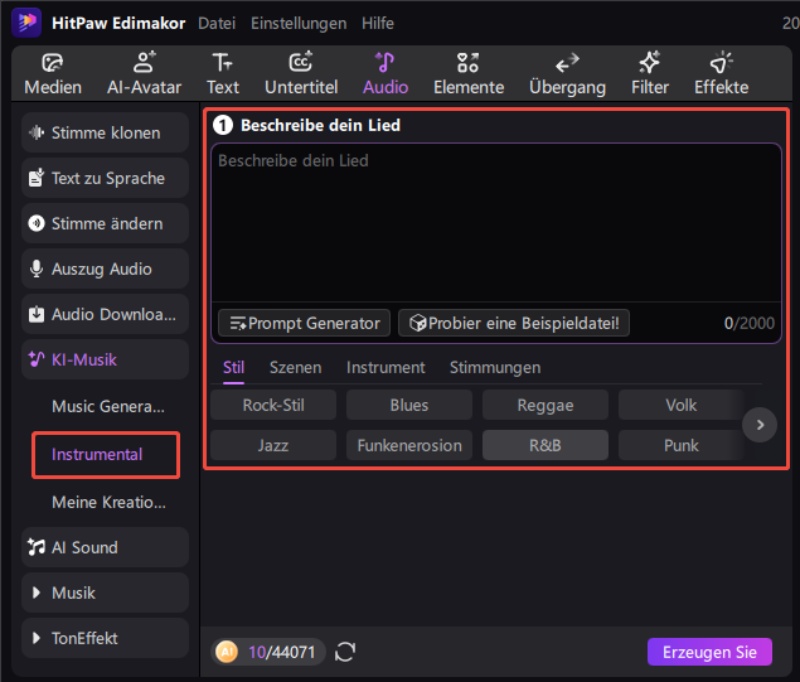Open the Datei menu
Viewport: 800px width, 682px height.
click(217, 23)
